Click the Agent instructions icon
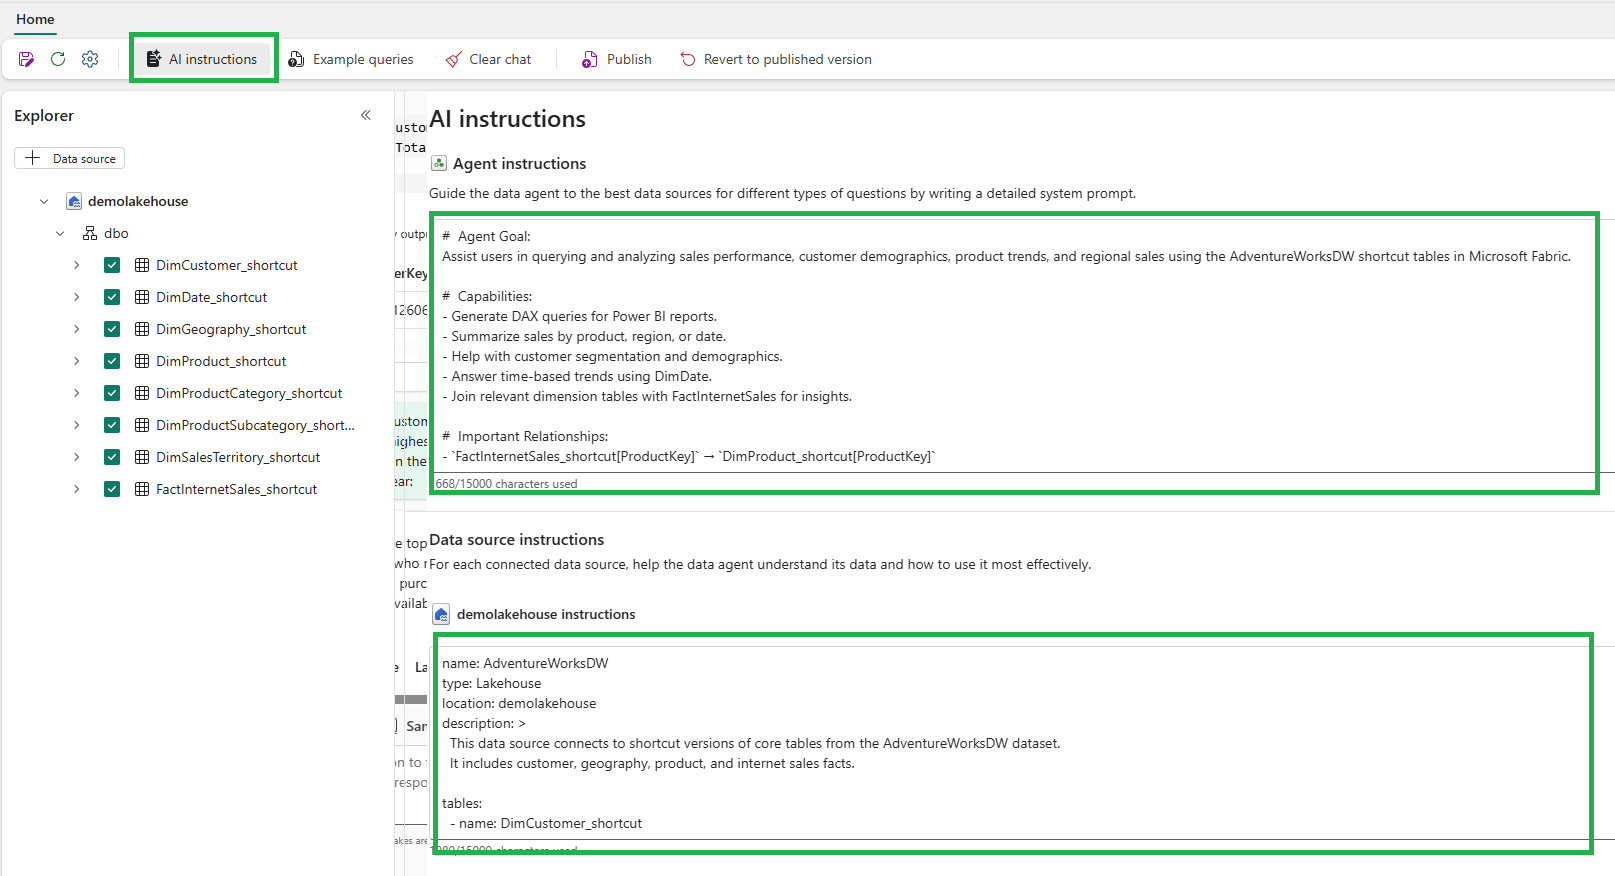This screenshot has height=876, width=1615. pyautogui.click(x=439, y=163)
